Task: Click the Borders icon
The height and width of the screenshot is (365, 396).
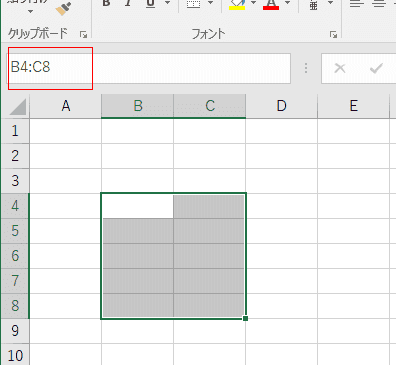Action: 194,4
